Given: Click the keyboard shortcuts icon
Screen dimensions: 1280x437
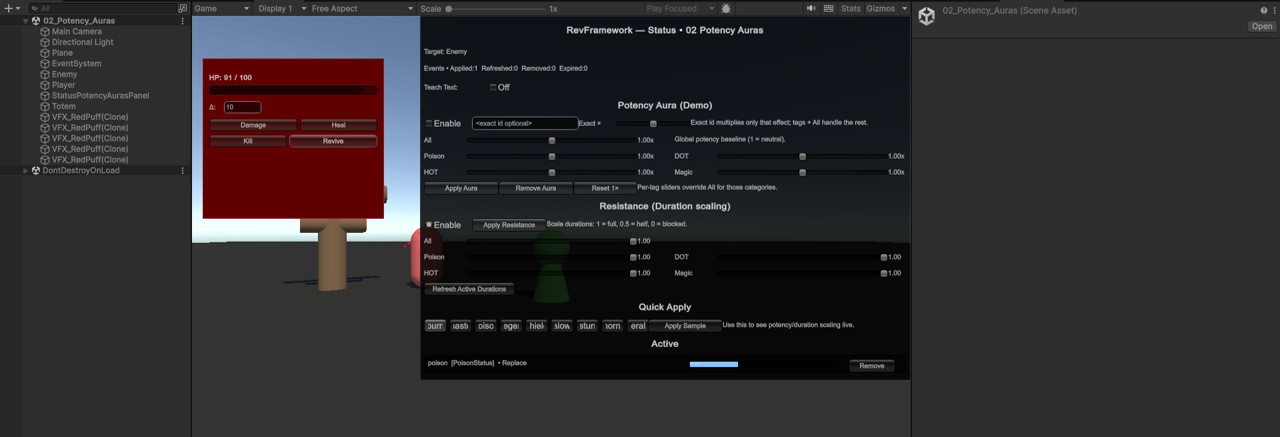Looking at the screenshot, I should pyautogui.click(x=829, y=8).
